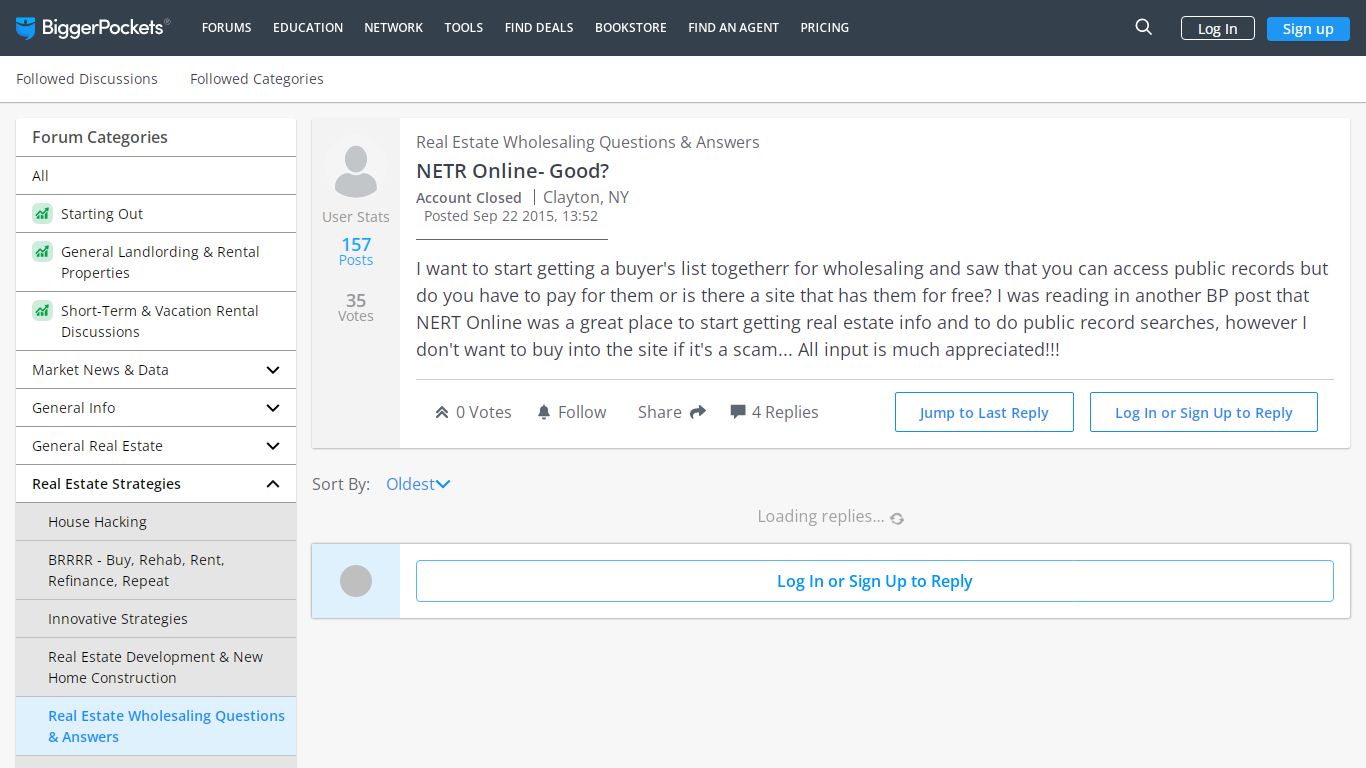Open Real Estate Development & New Home Construction
Viewport: 1366px width, 768px height.
tap(156, 667)
